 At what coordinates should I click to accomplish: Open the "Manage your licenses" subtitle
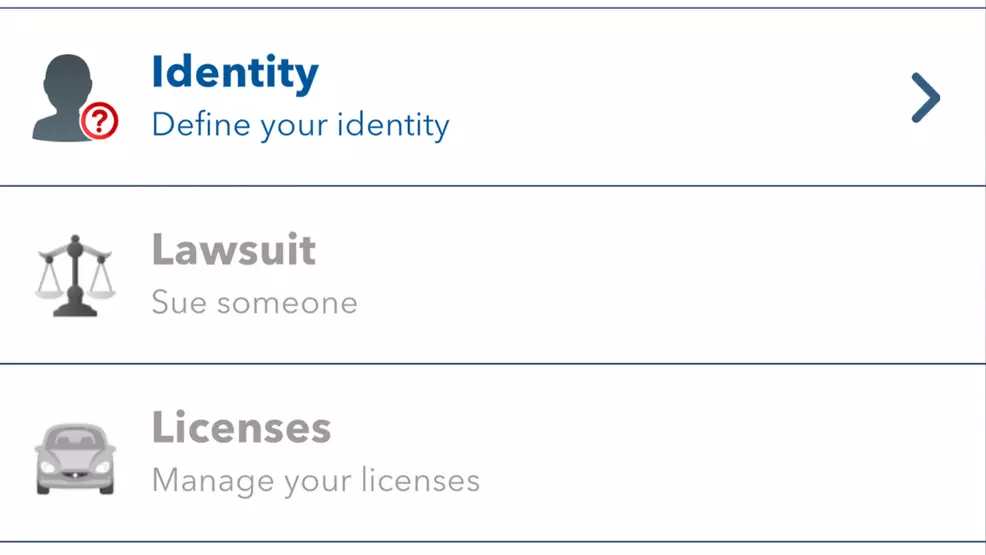pos(315,481)
